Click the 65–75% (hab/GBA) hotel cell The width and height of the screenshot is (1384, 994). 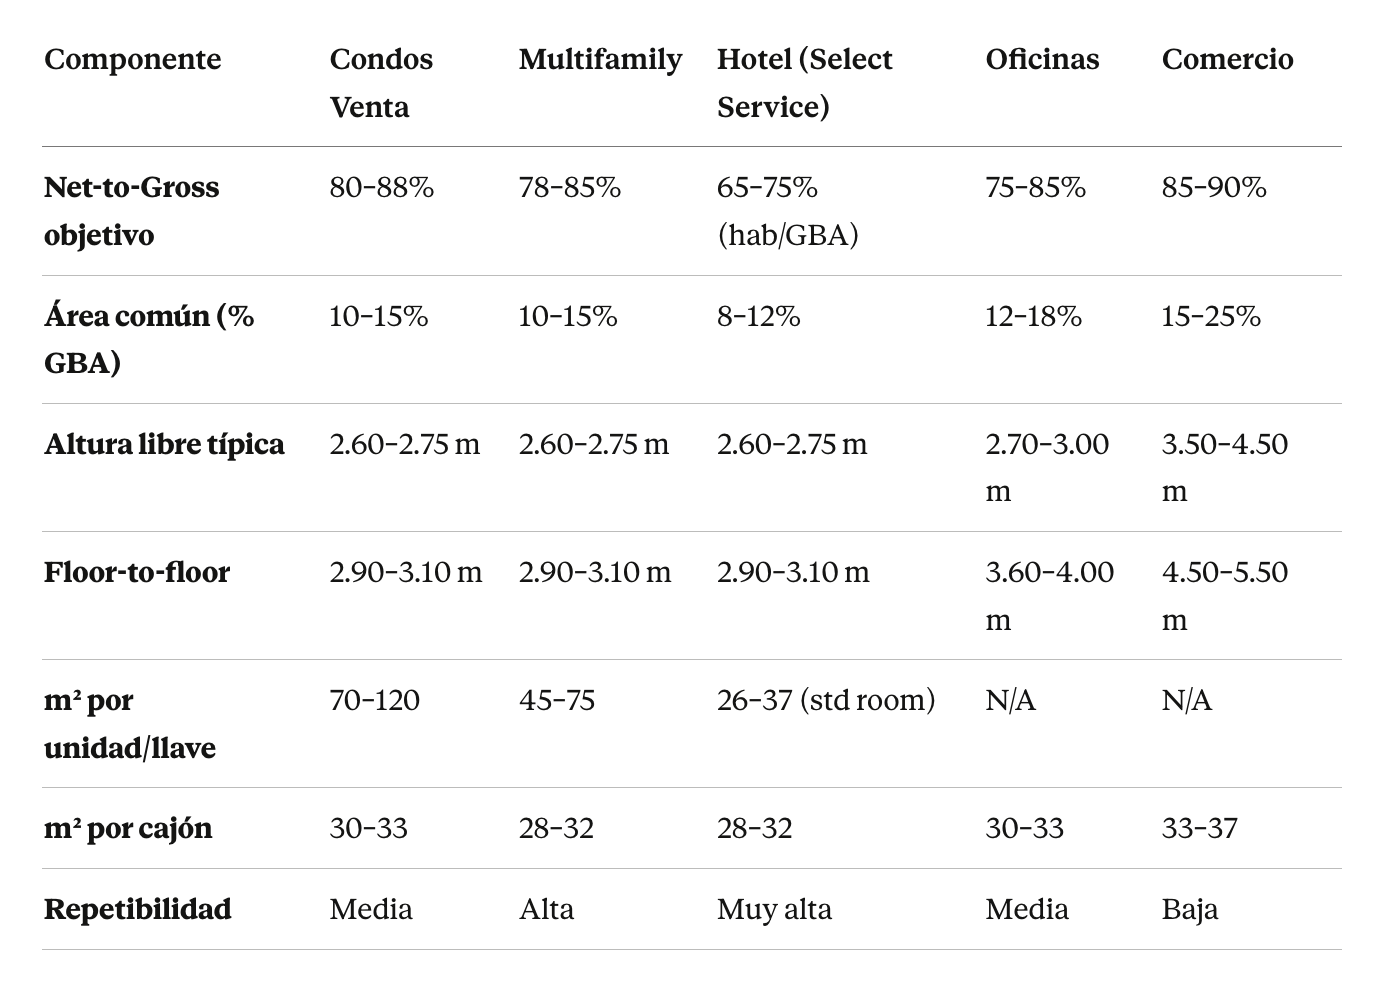click(787, 211)
